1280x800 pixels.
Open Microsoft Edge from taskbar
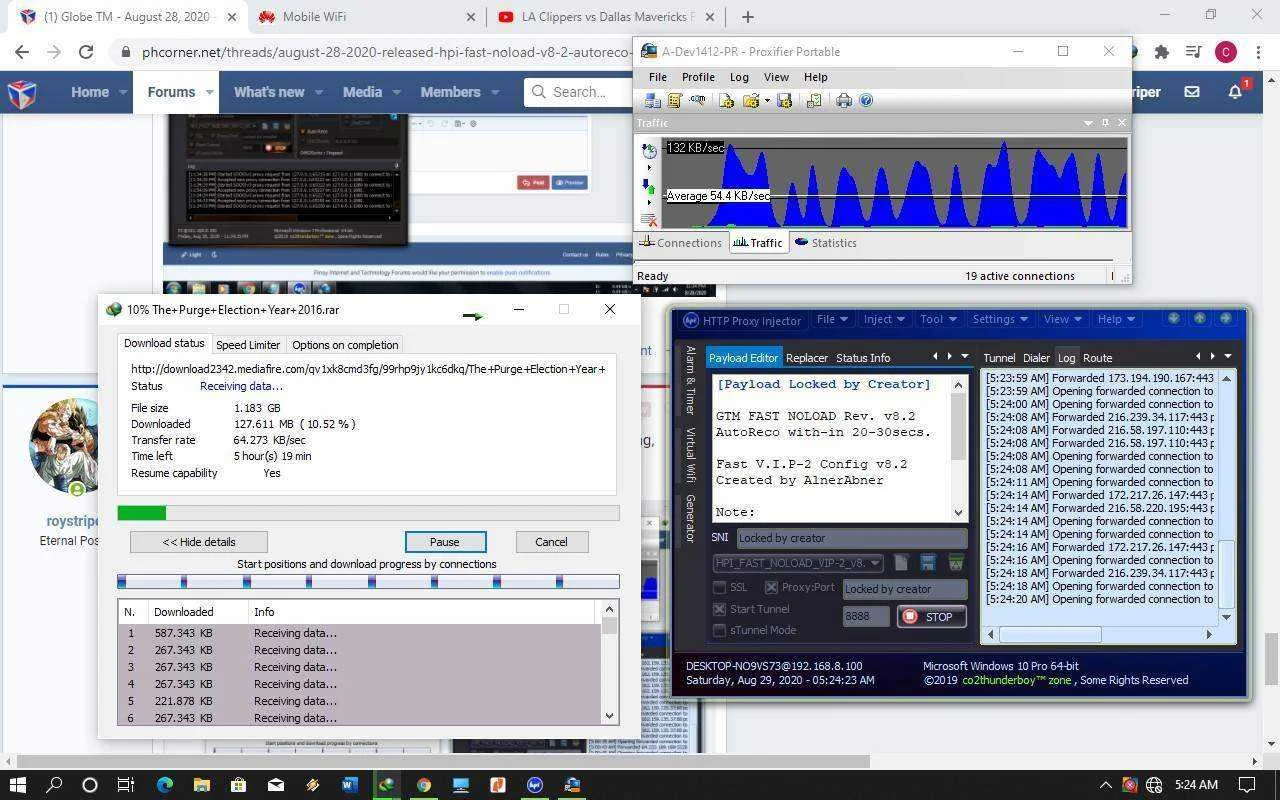point(164,784)
